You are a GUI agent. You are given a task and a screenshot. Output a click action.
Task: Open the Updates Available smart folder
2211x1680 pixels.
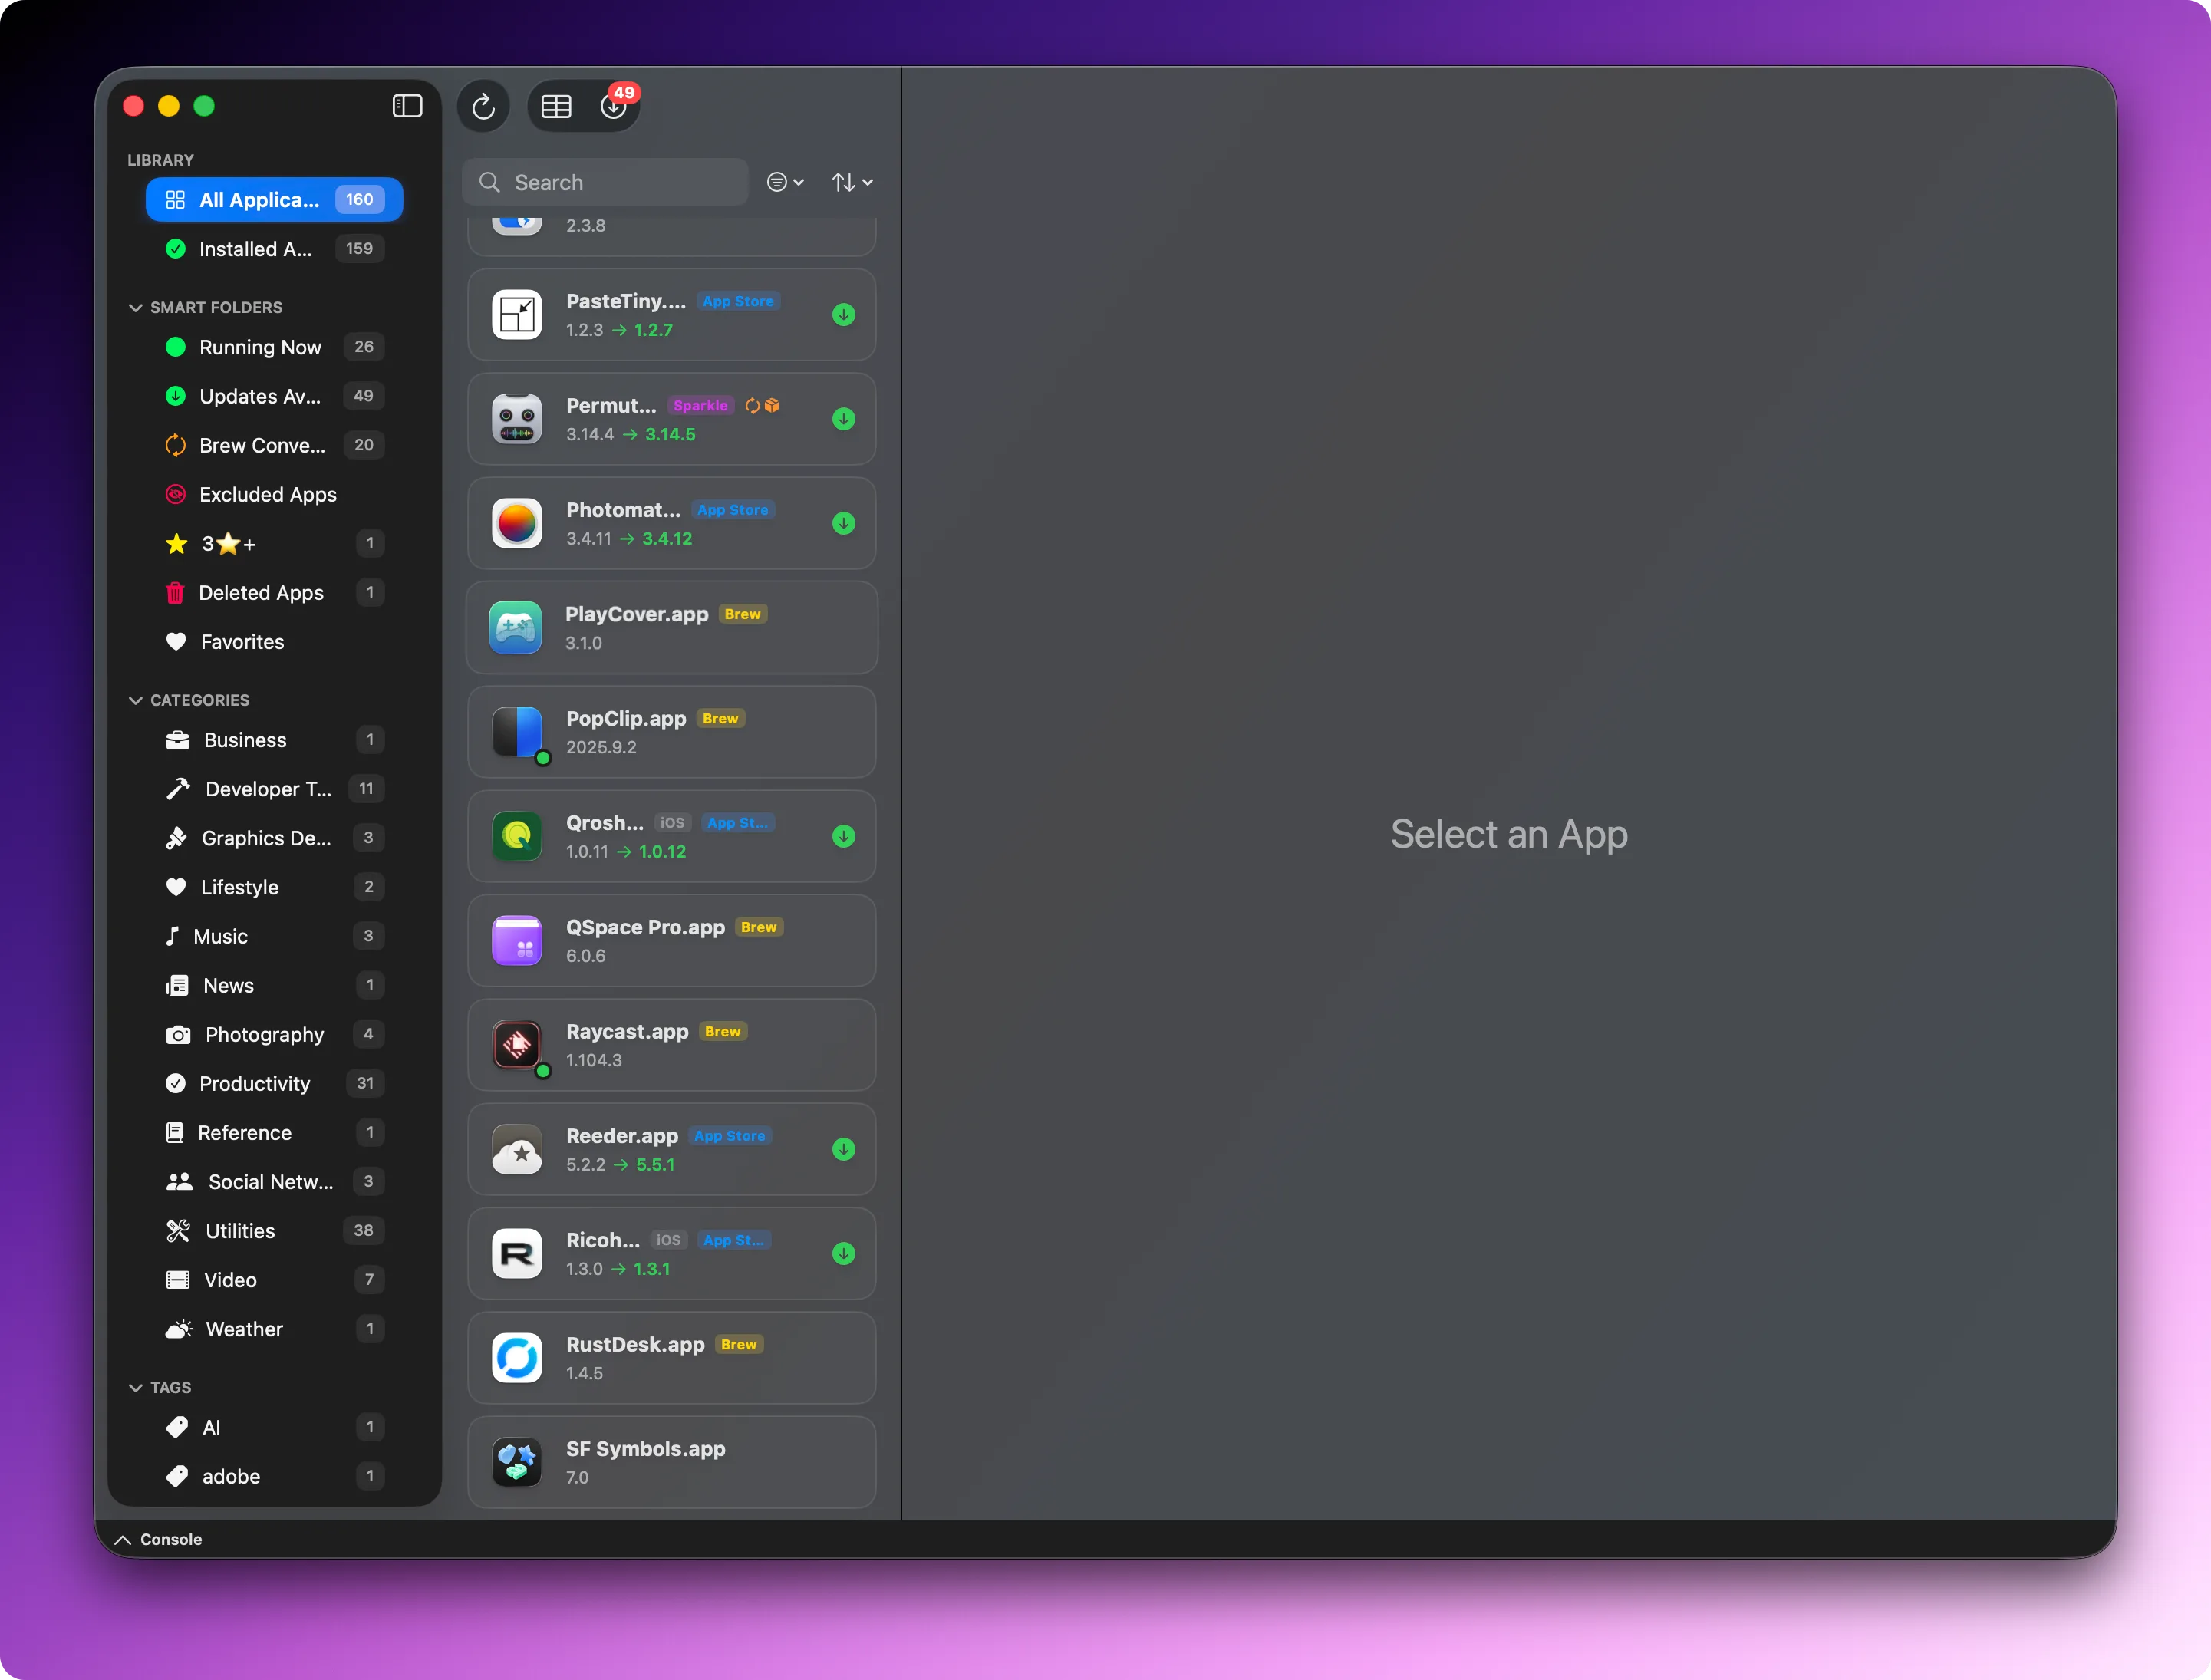tap(274, 396)
